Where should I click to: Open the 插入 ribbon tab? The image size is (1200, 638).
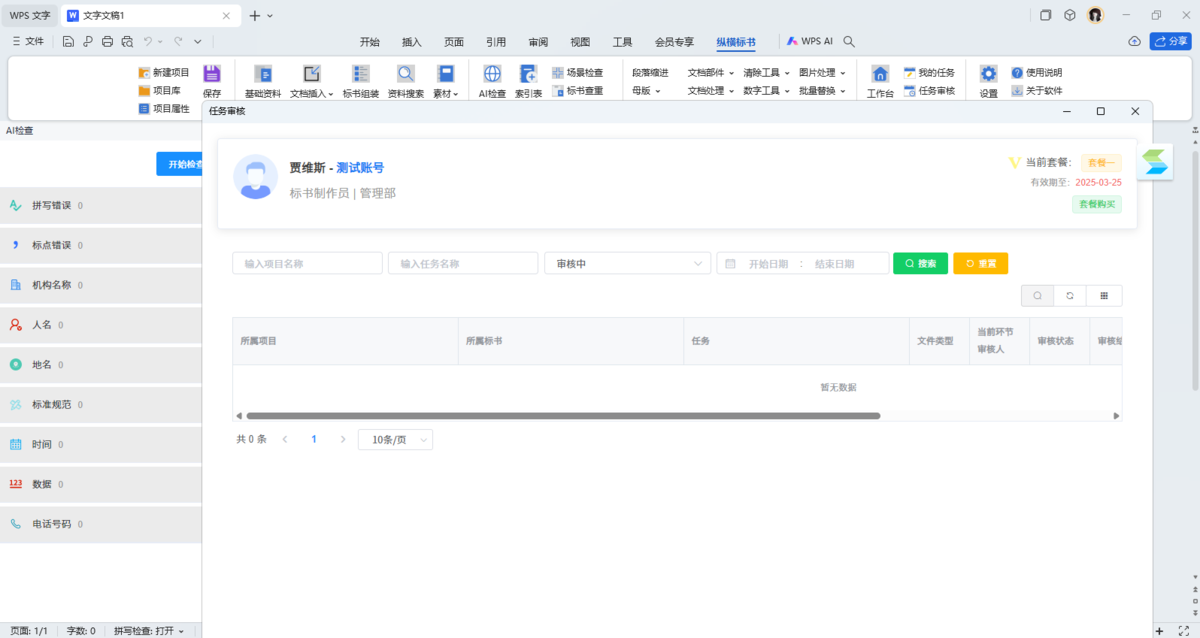click(412, 42)
